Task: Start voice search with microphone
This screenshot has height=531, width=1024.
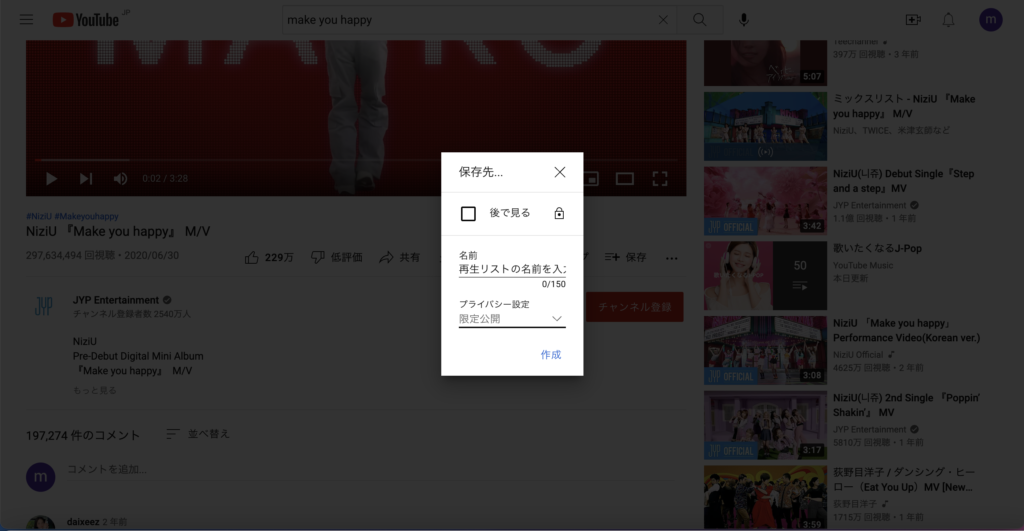Action: (x=744, y=20)
